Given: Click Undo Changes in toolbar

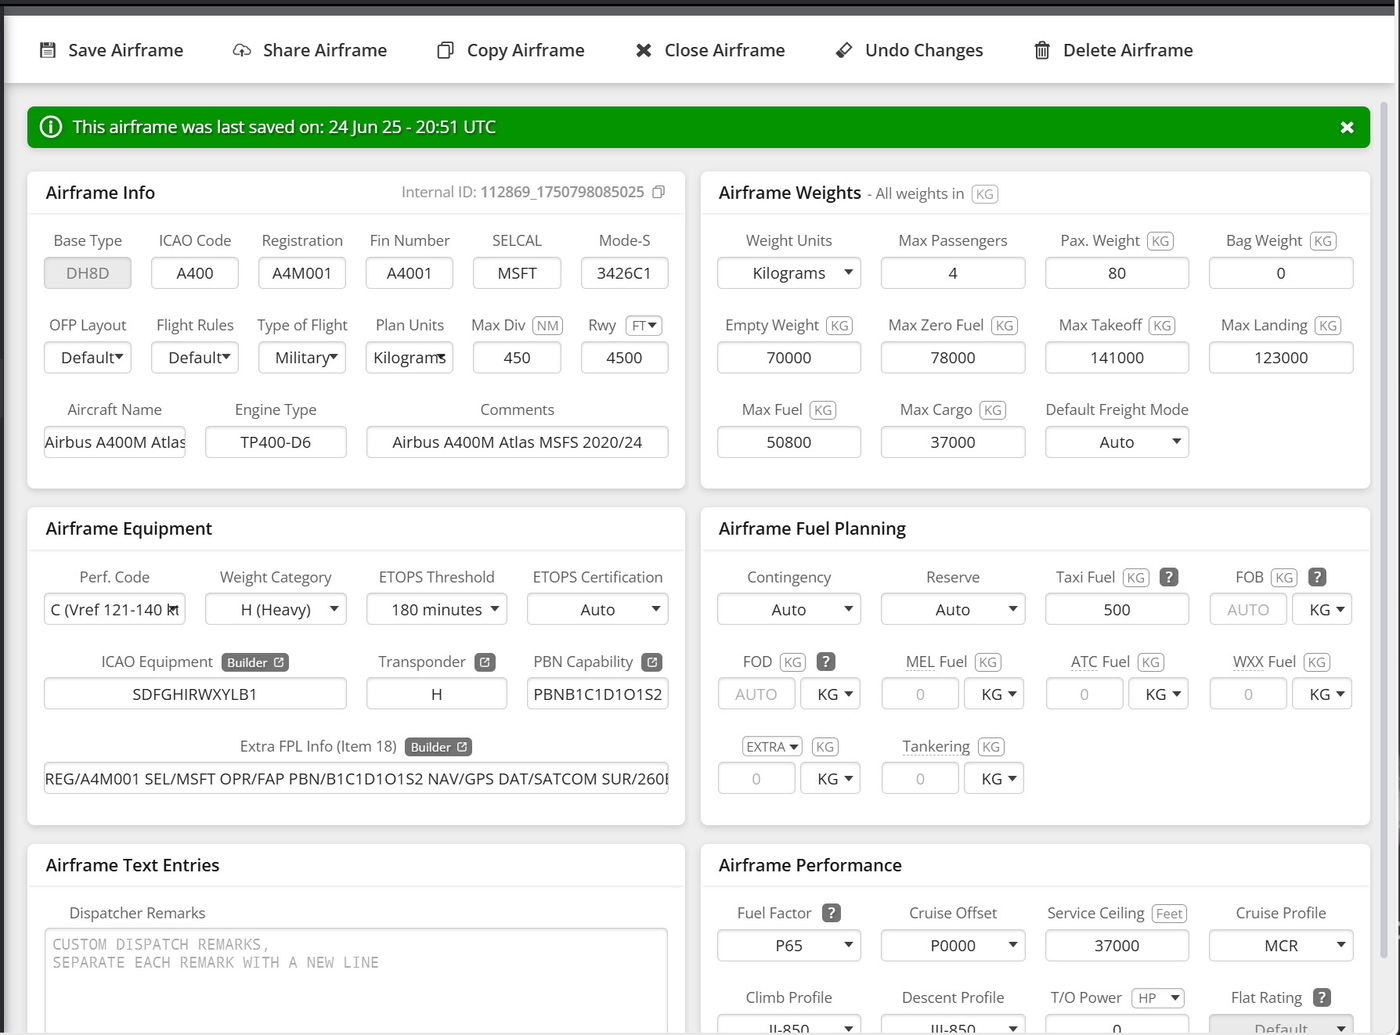Looking at the screenshot, I should 909,50.
